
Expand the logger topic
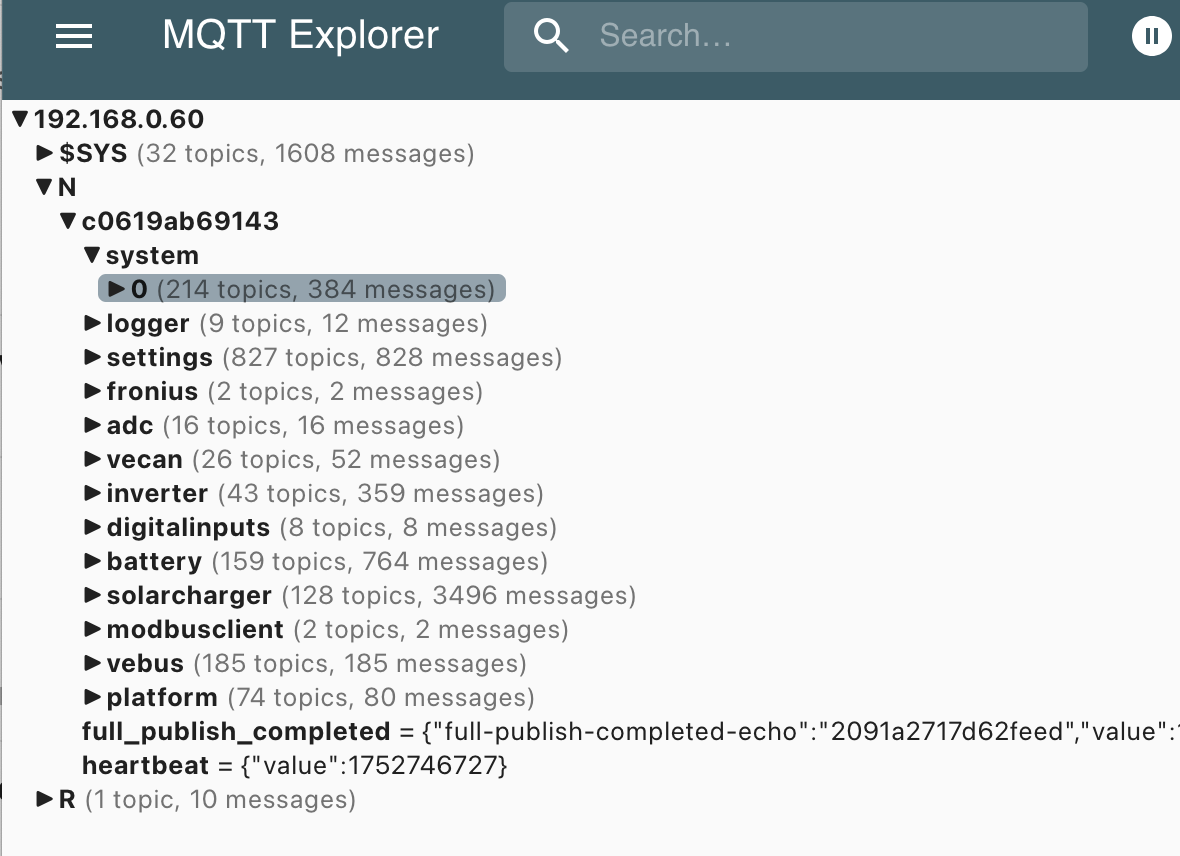pyautogui.click(x=93, y=324)
